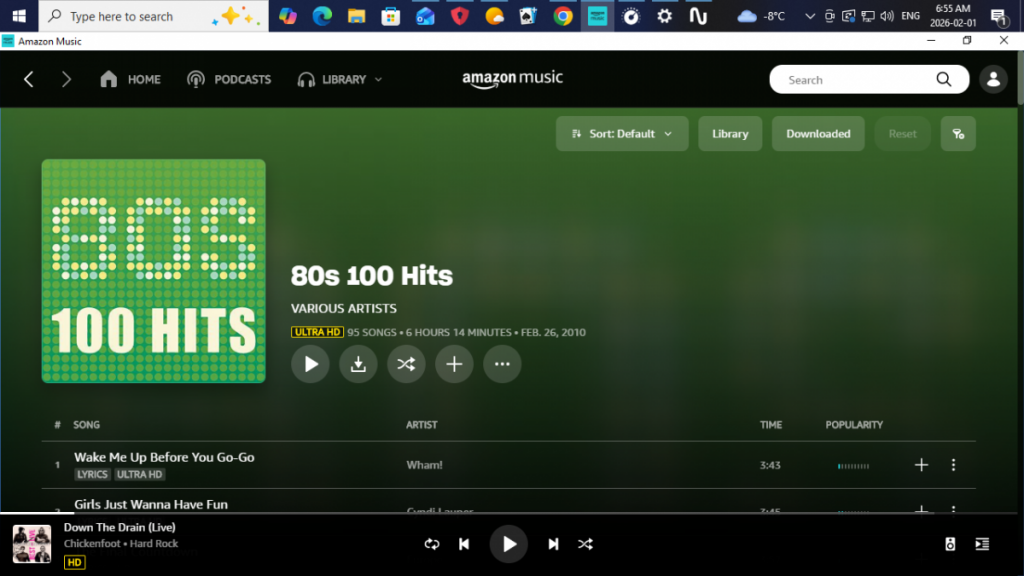Screen dimensions: 1024x576
Task: Skip to next track in player bar
Action: 553,544
